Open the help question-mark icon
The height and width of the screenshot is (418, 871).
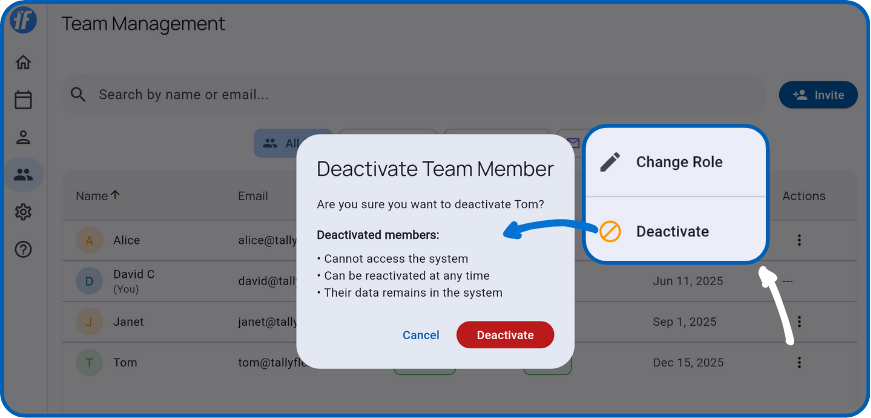[x=23, y=250]
